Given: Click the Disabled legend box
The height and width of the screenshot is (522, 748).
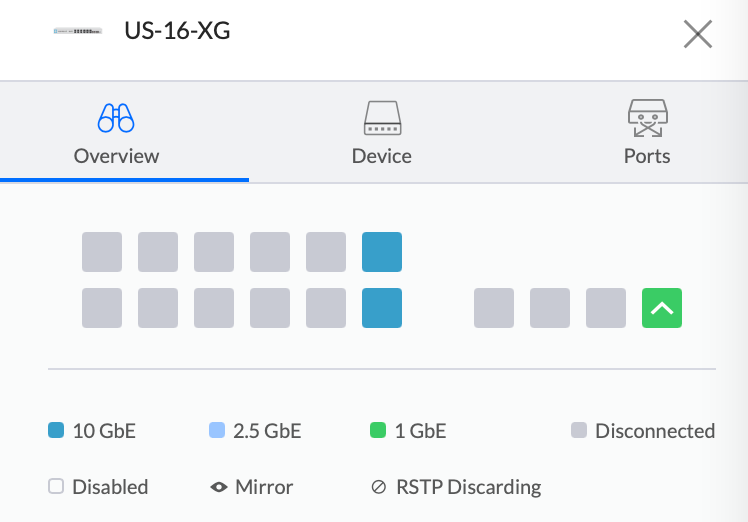Looking at the screenshot, I should [x=56, y=487].
